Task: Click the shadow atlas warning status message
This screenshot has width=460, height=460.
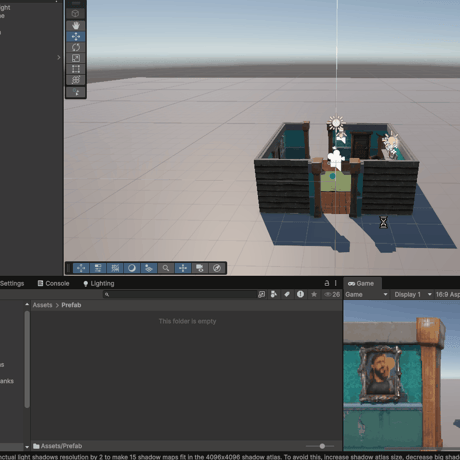Action: pos(230,457)
